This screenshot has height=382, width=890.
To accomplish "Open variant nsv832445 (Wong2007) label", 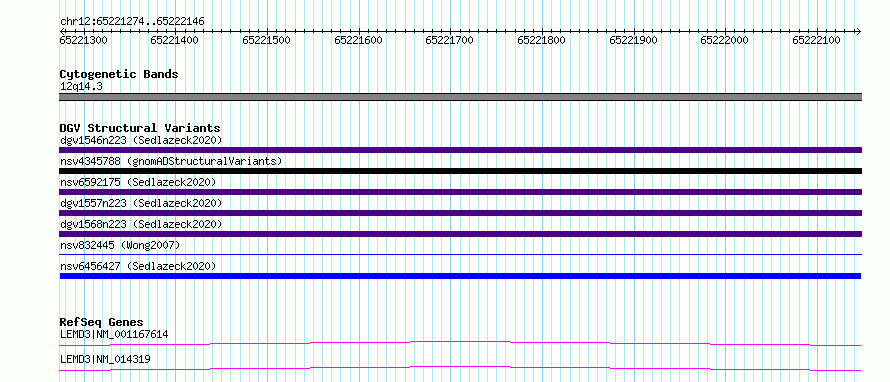I will pyautogui.click(x=120, y=245).
